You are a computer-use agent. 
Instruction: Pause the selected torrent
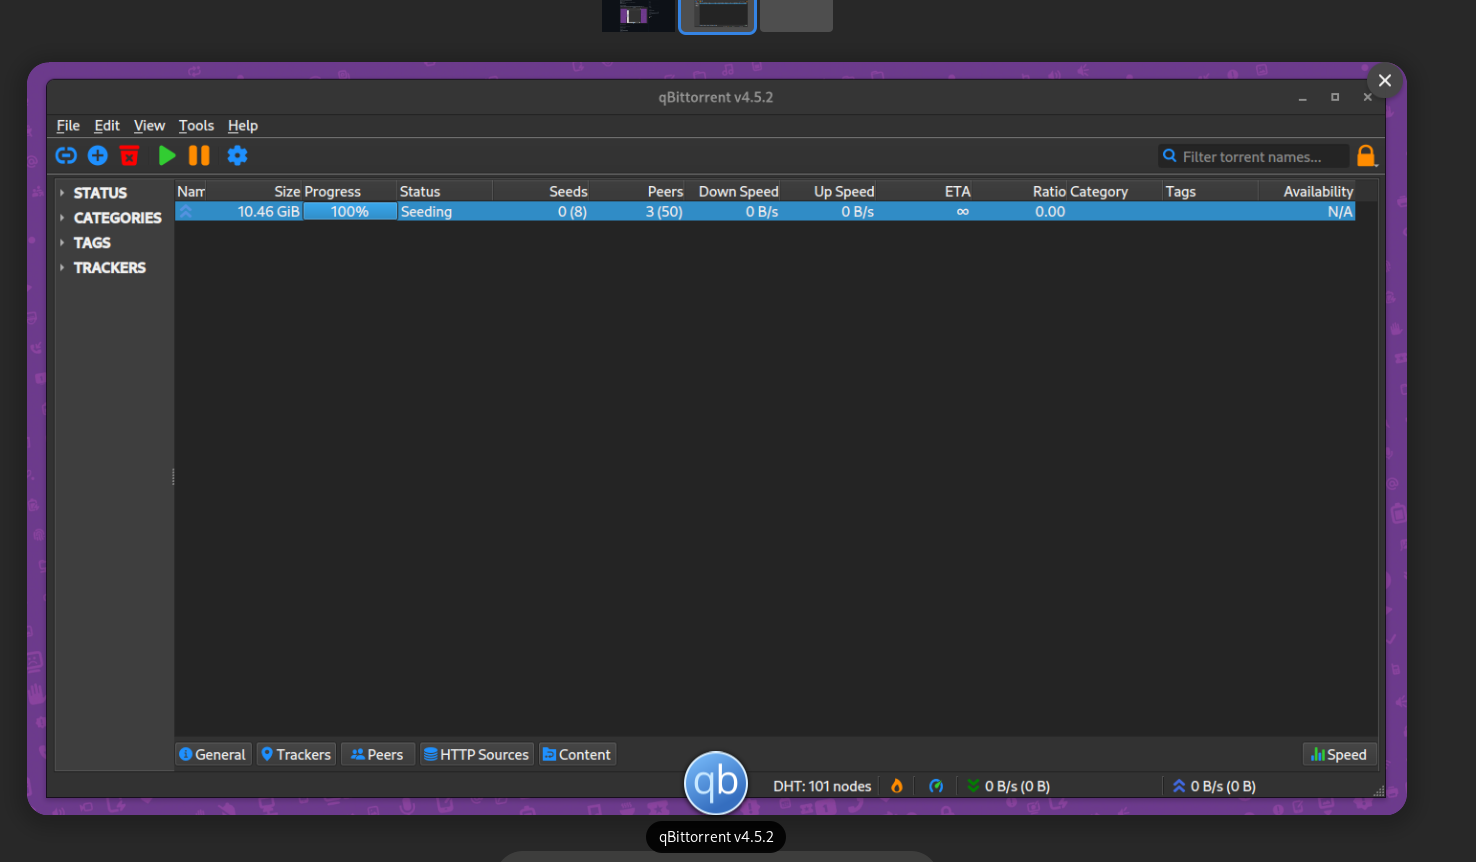click(198, 155)
